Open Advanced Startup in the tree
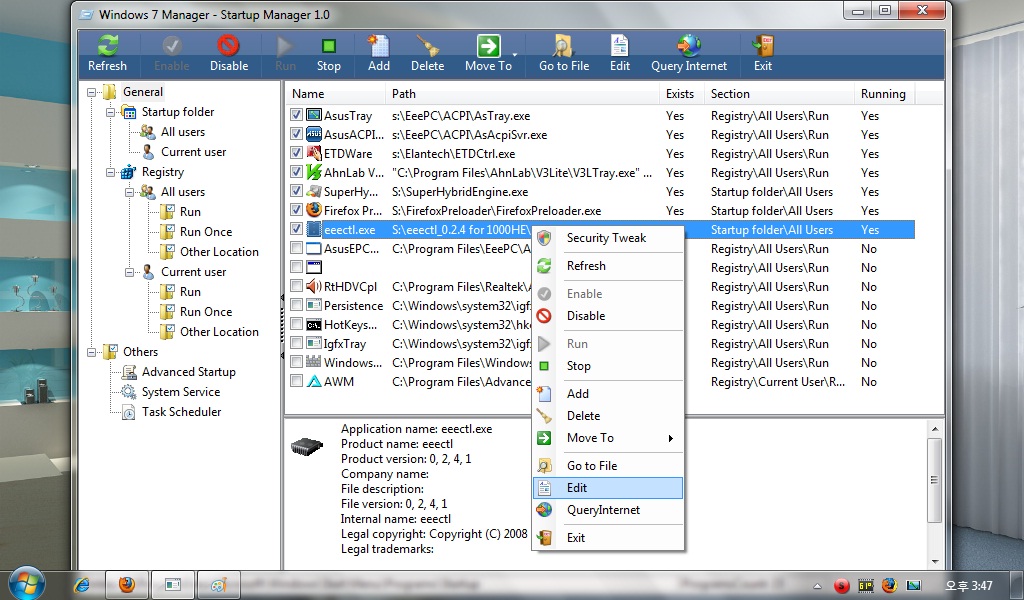 click(189, 371)
